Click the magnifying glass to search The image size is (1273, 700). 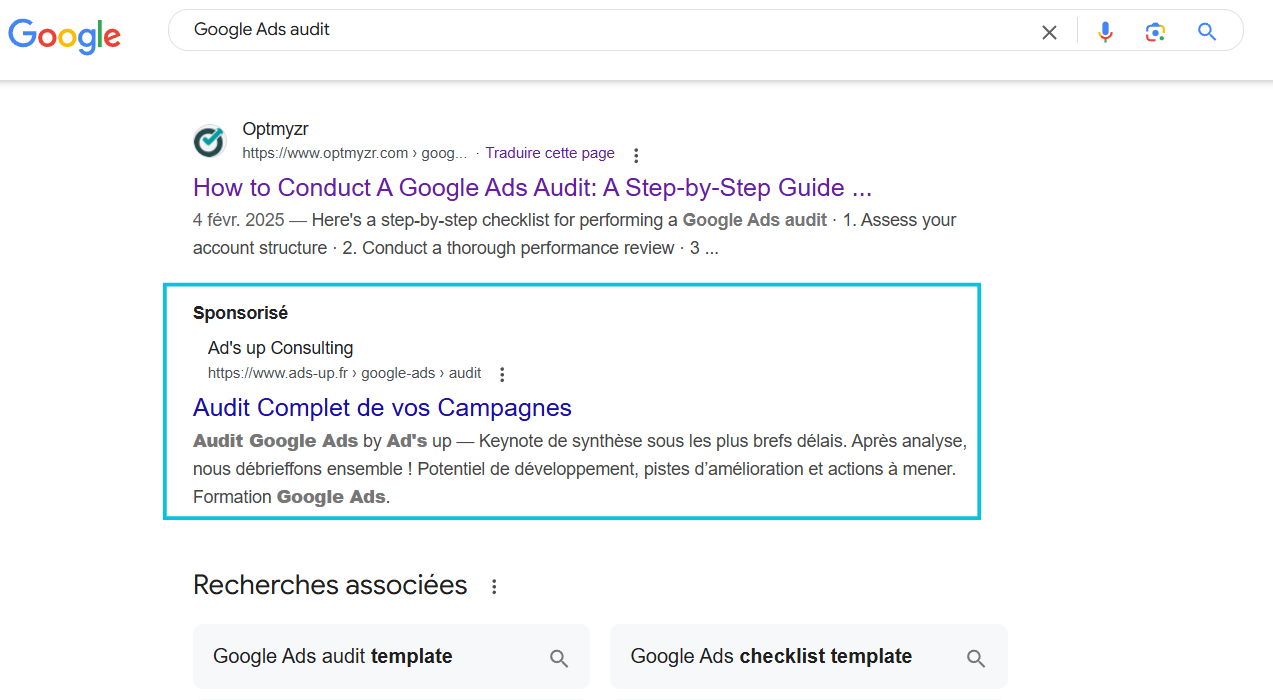(x=1206, y=31)
